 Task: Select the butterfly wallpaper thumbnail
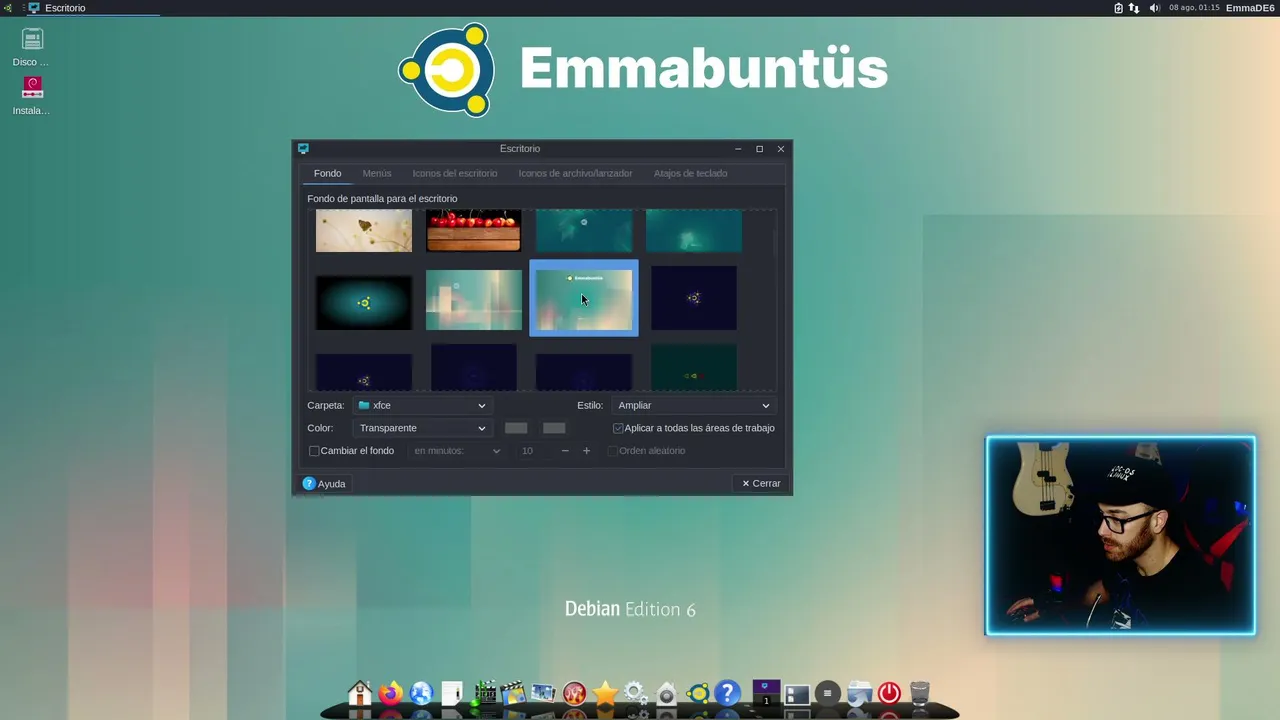pyautogui.click(x=364, y=230)
